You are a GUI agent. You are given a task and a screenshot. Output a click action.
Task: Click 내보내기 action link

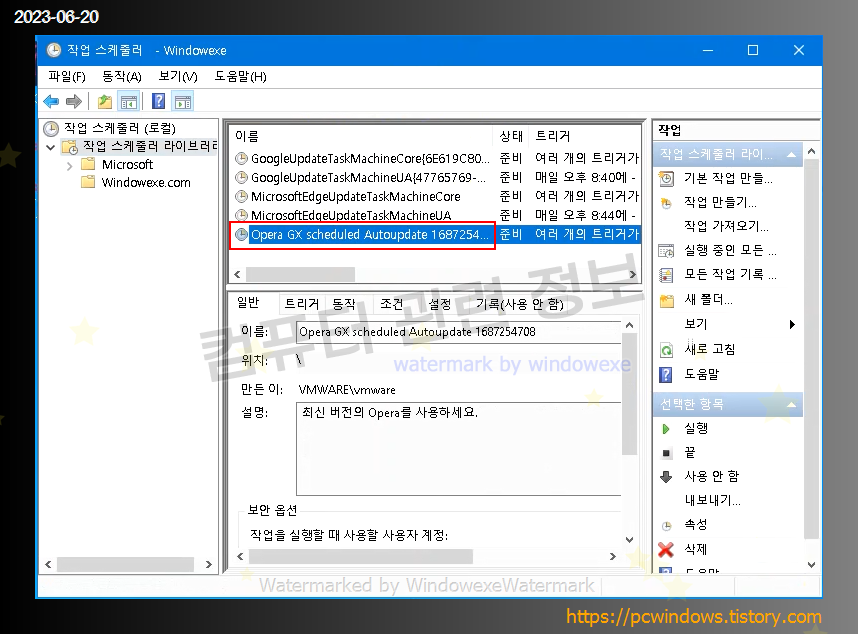pyautogui.click(x=712, y=501)
